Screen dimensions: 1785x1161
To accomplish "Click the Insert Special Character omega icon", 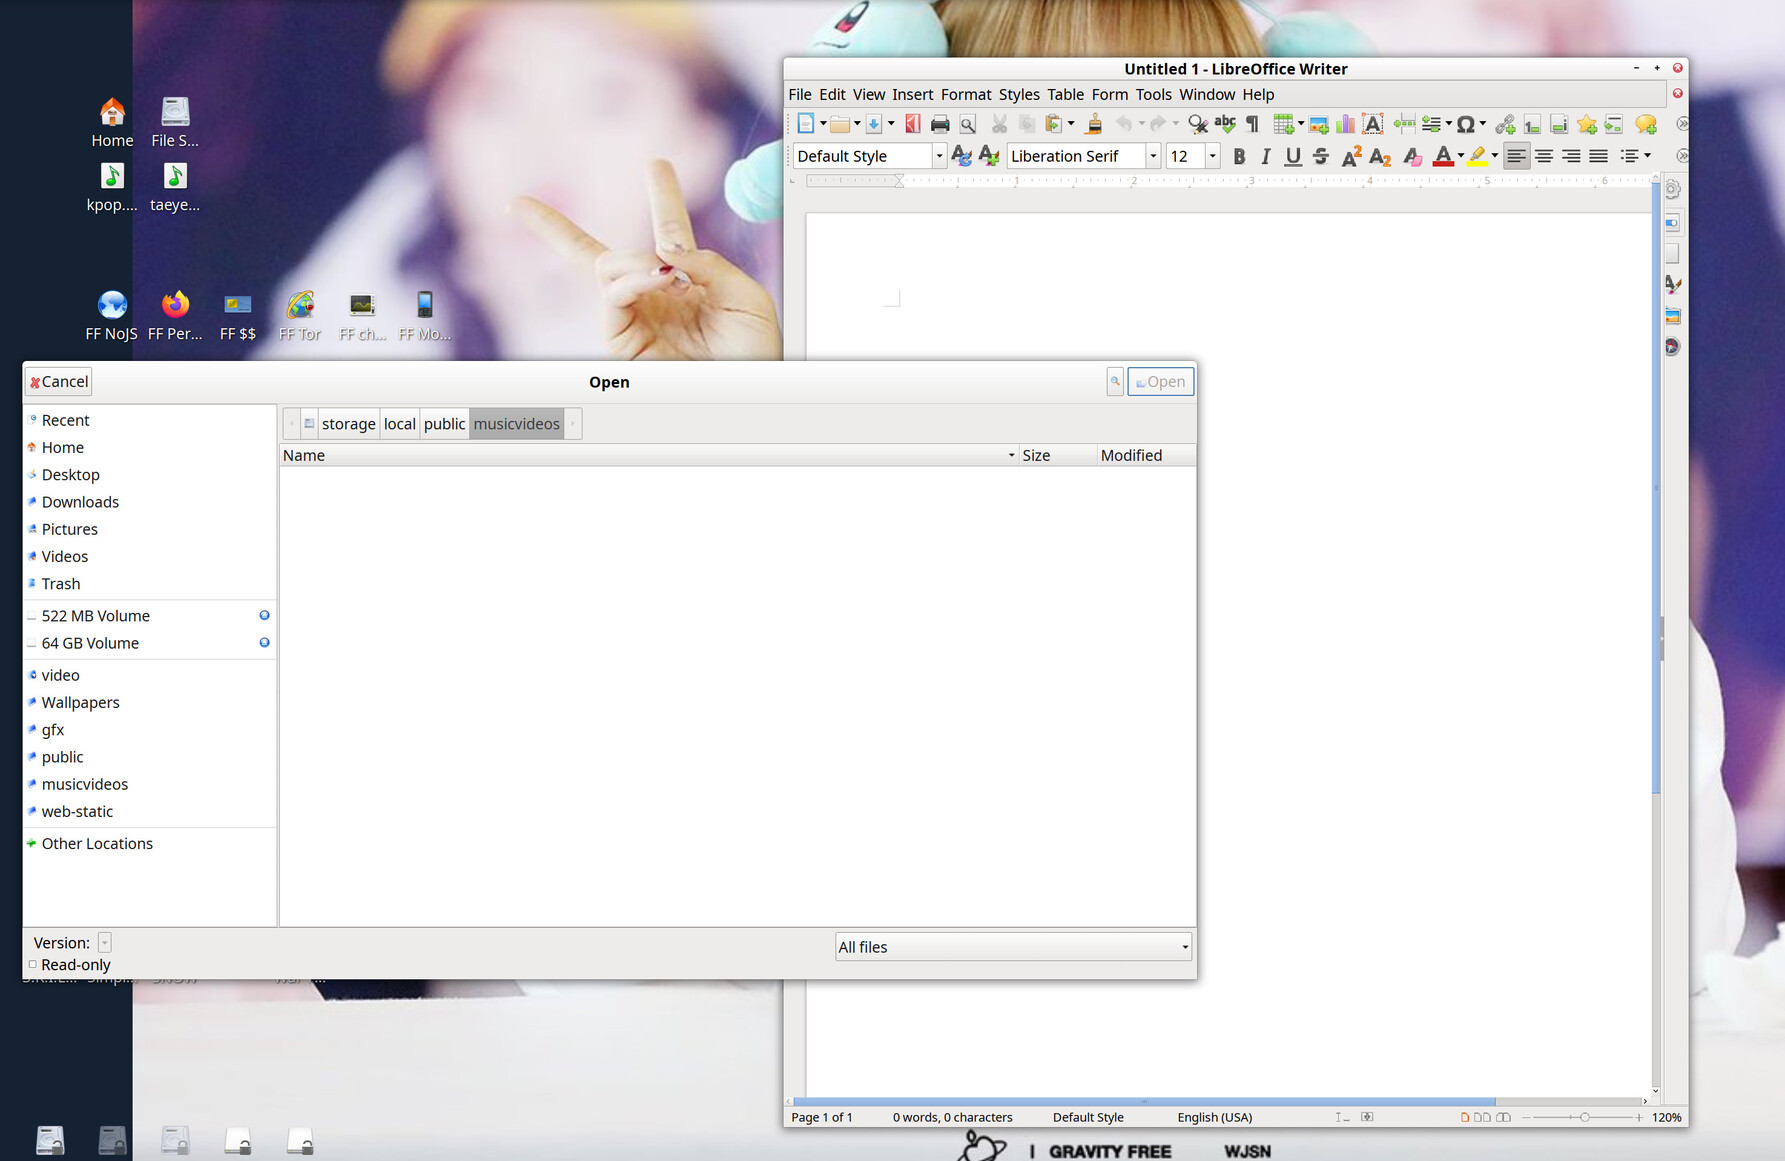I will coord(1465,124).
